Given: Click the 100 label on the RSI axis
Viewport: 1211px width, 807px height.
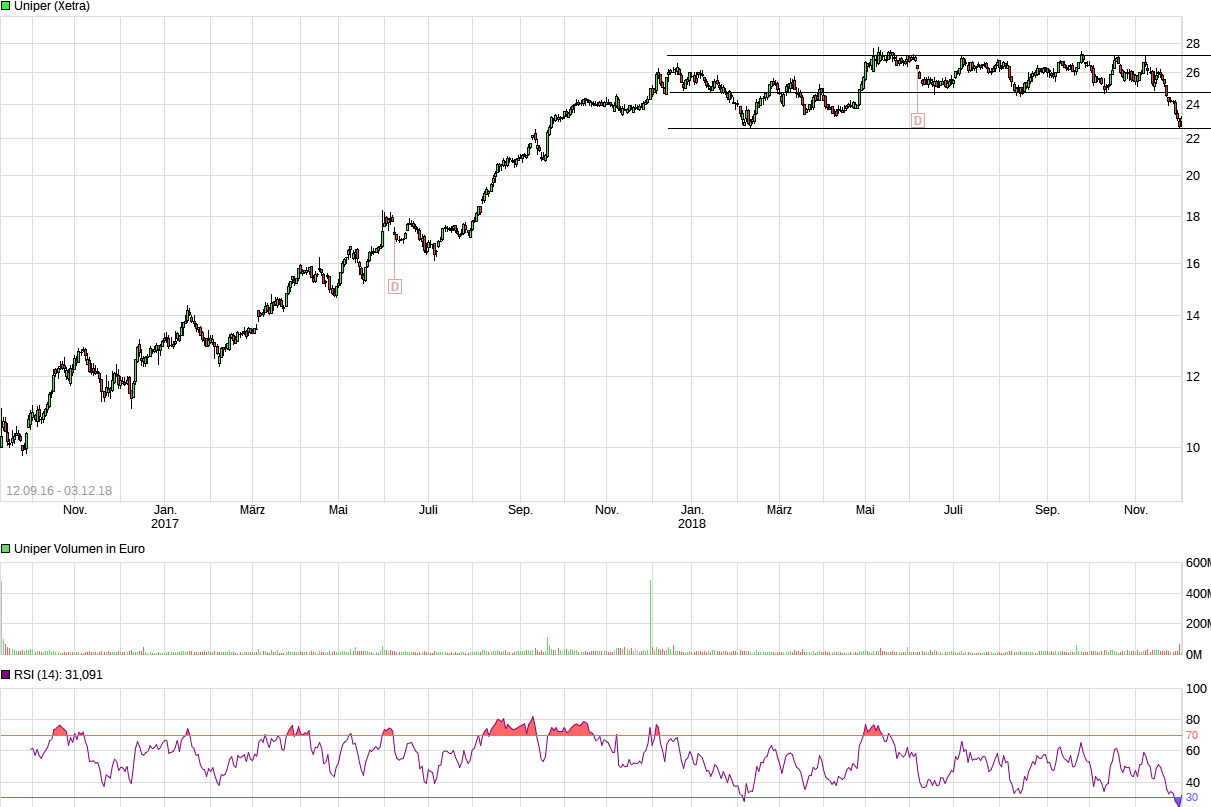Looking at the screenshot, I should pyautogui.click(x=1195, y=689).
